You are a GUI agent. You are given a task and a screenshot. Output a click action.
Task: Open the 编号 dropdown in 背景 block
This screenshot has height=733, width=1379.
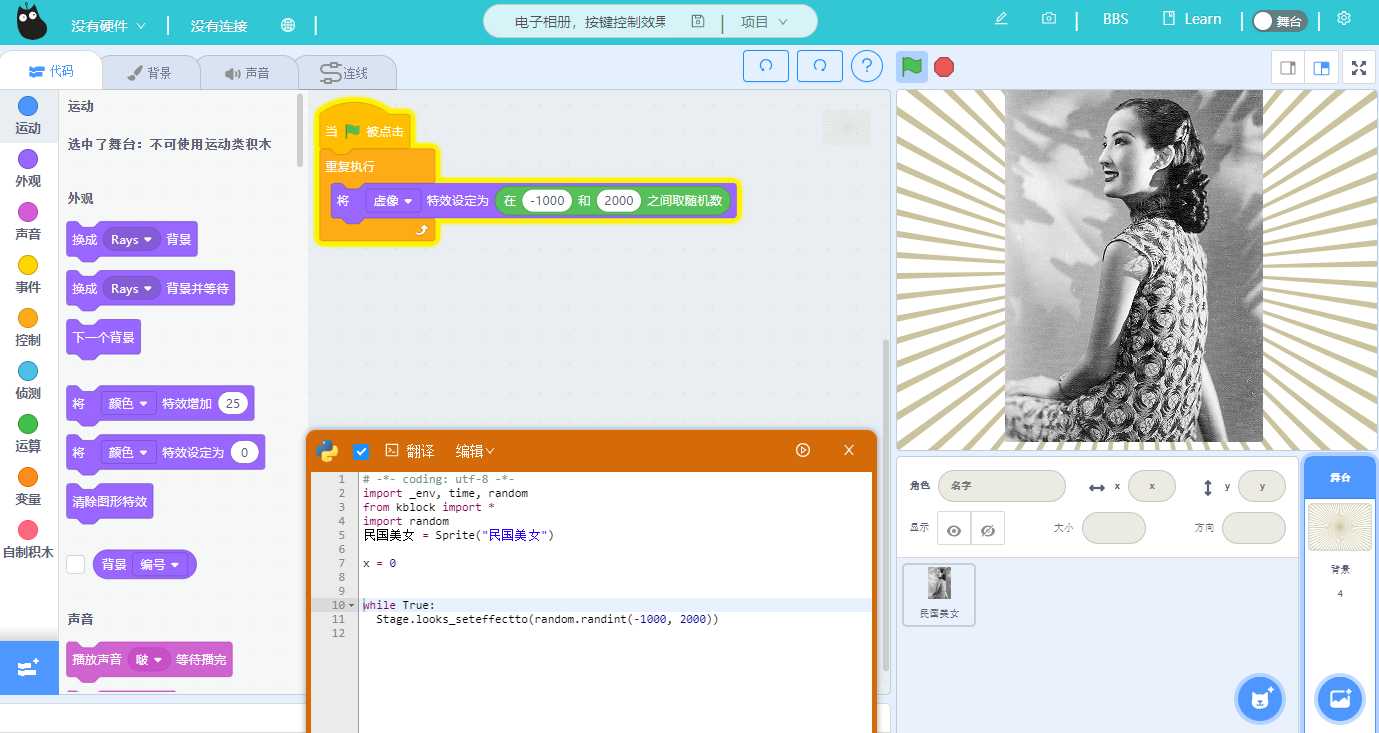tap(160, 564)
